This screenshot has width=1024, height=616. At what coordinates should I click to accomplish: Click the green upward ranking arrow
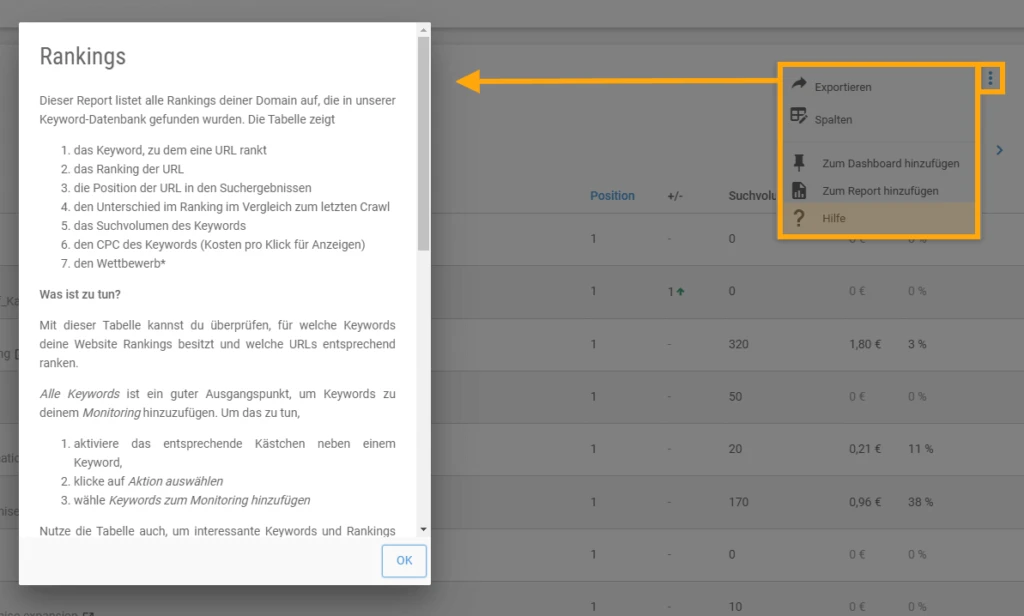click(x=680, y=292)
